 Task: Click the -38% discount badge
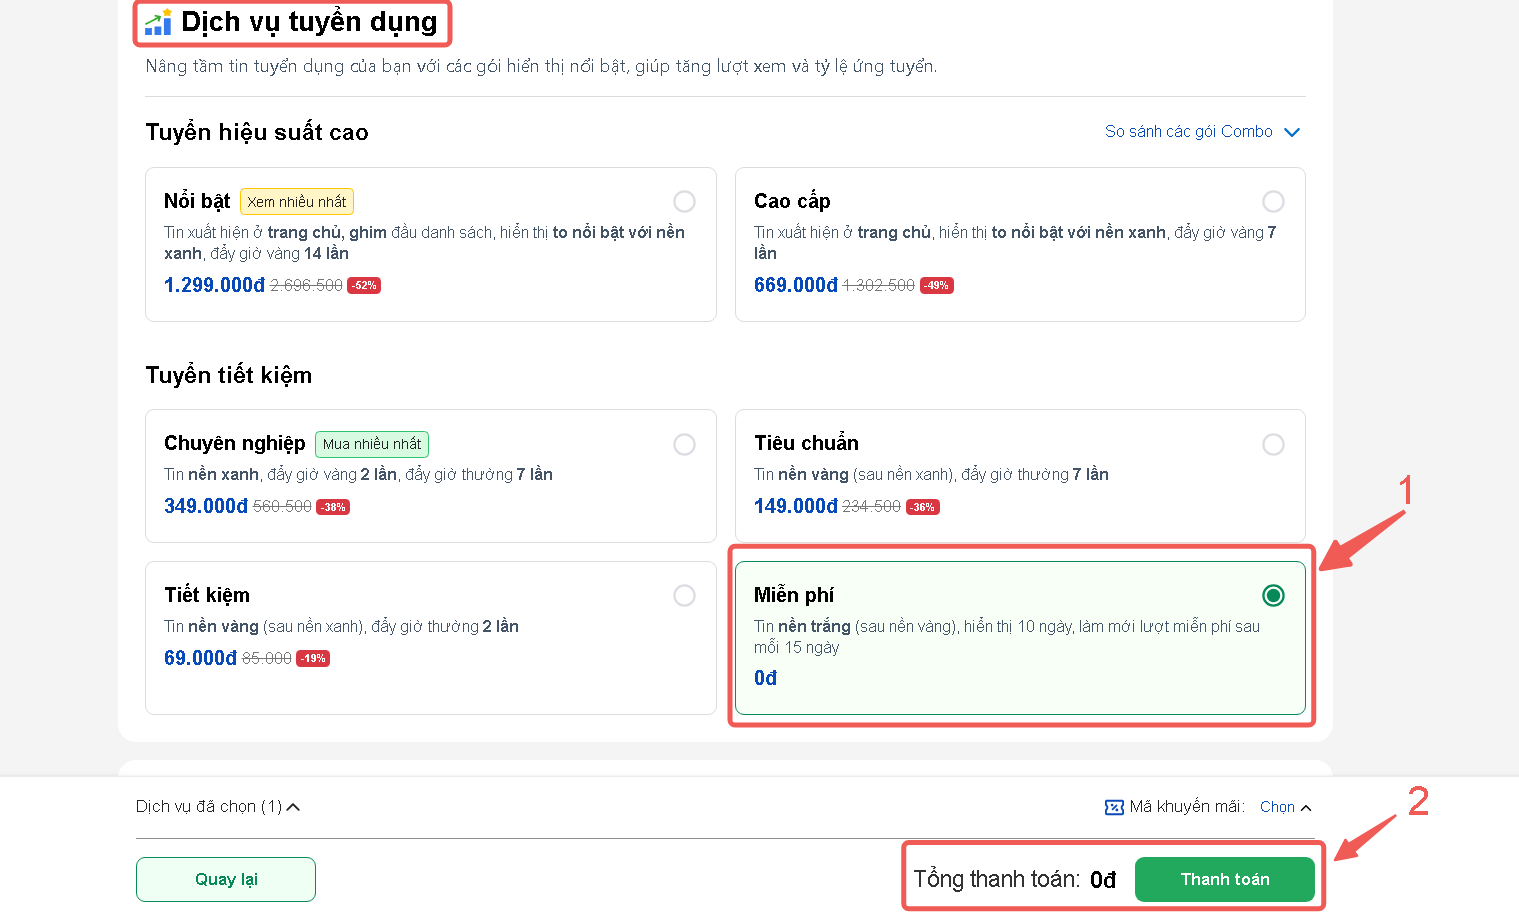pyautogui.click(x=333, y=507)
